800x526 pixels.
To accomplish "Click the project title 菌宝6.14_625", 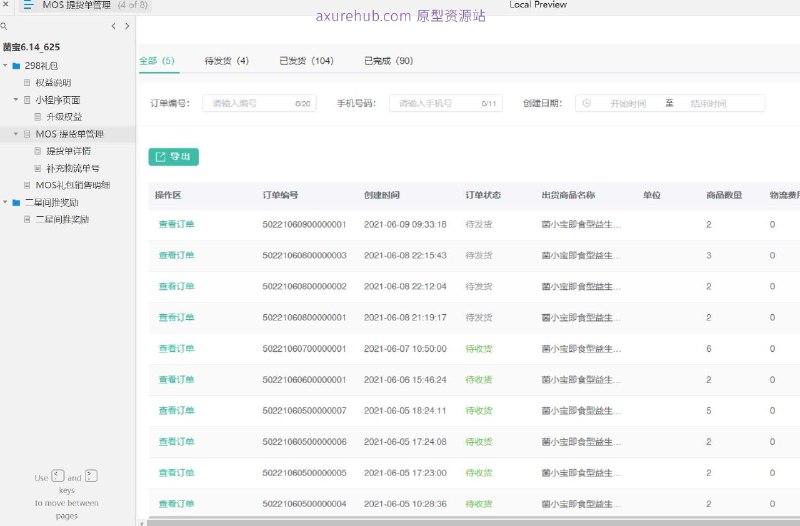I will pos(31,47).
